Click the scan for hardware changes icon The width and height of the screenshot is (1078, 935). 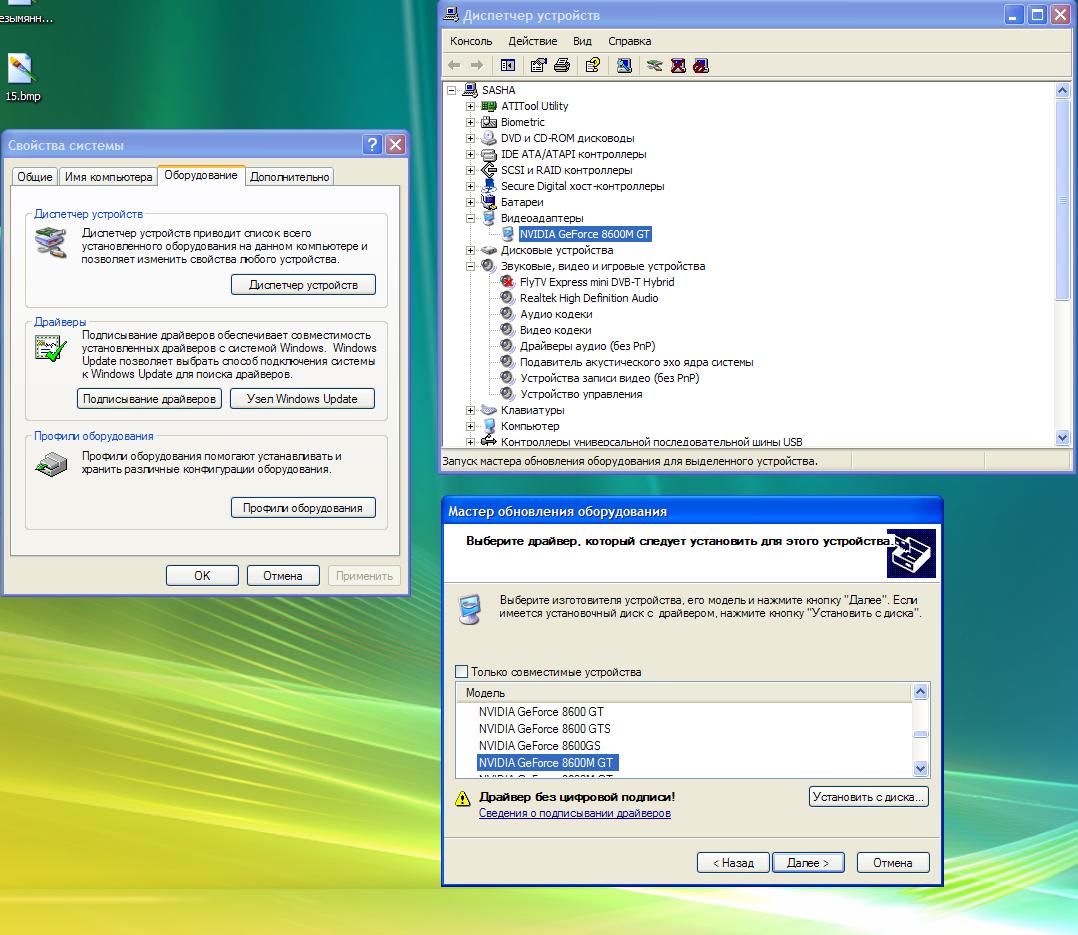624,65
